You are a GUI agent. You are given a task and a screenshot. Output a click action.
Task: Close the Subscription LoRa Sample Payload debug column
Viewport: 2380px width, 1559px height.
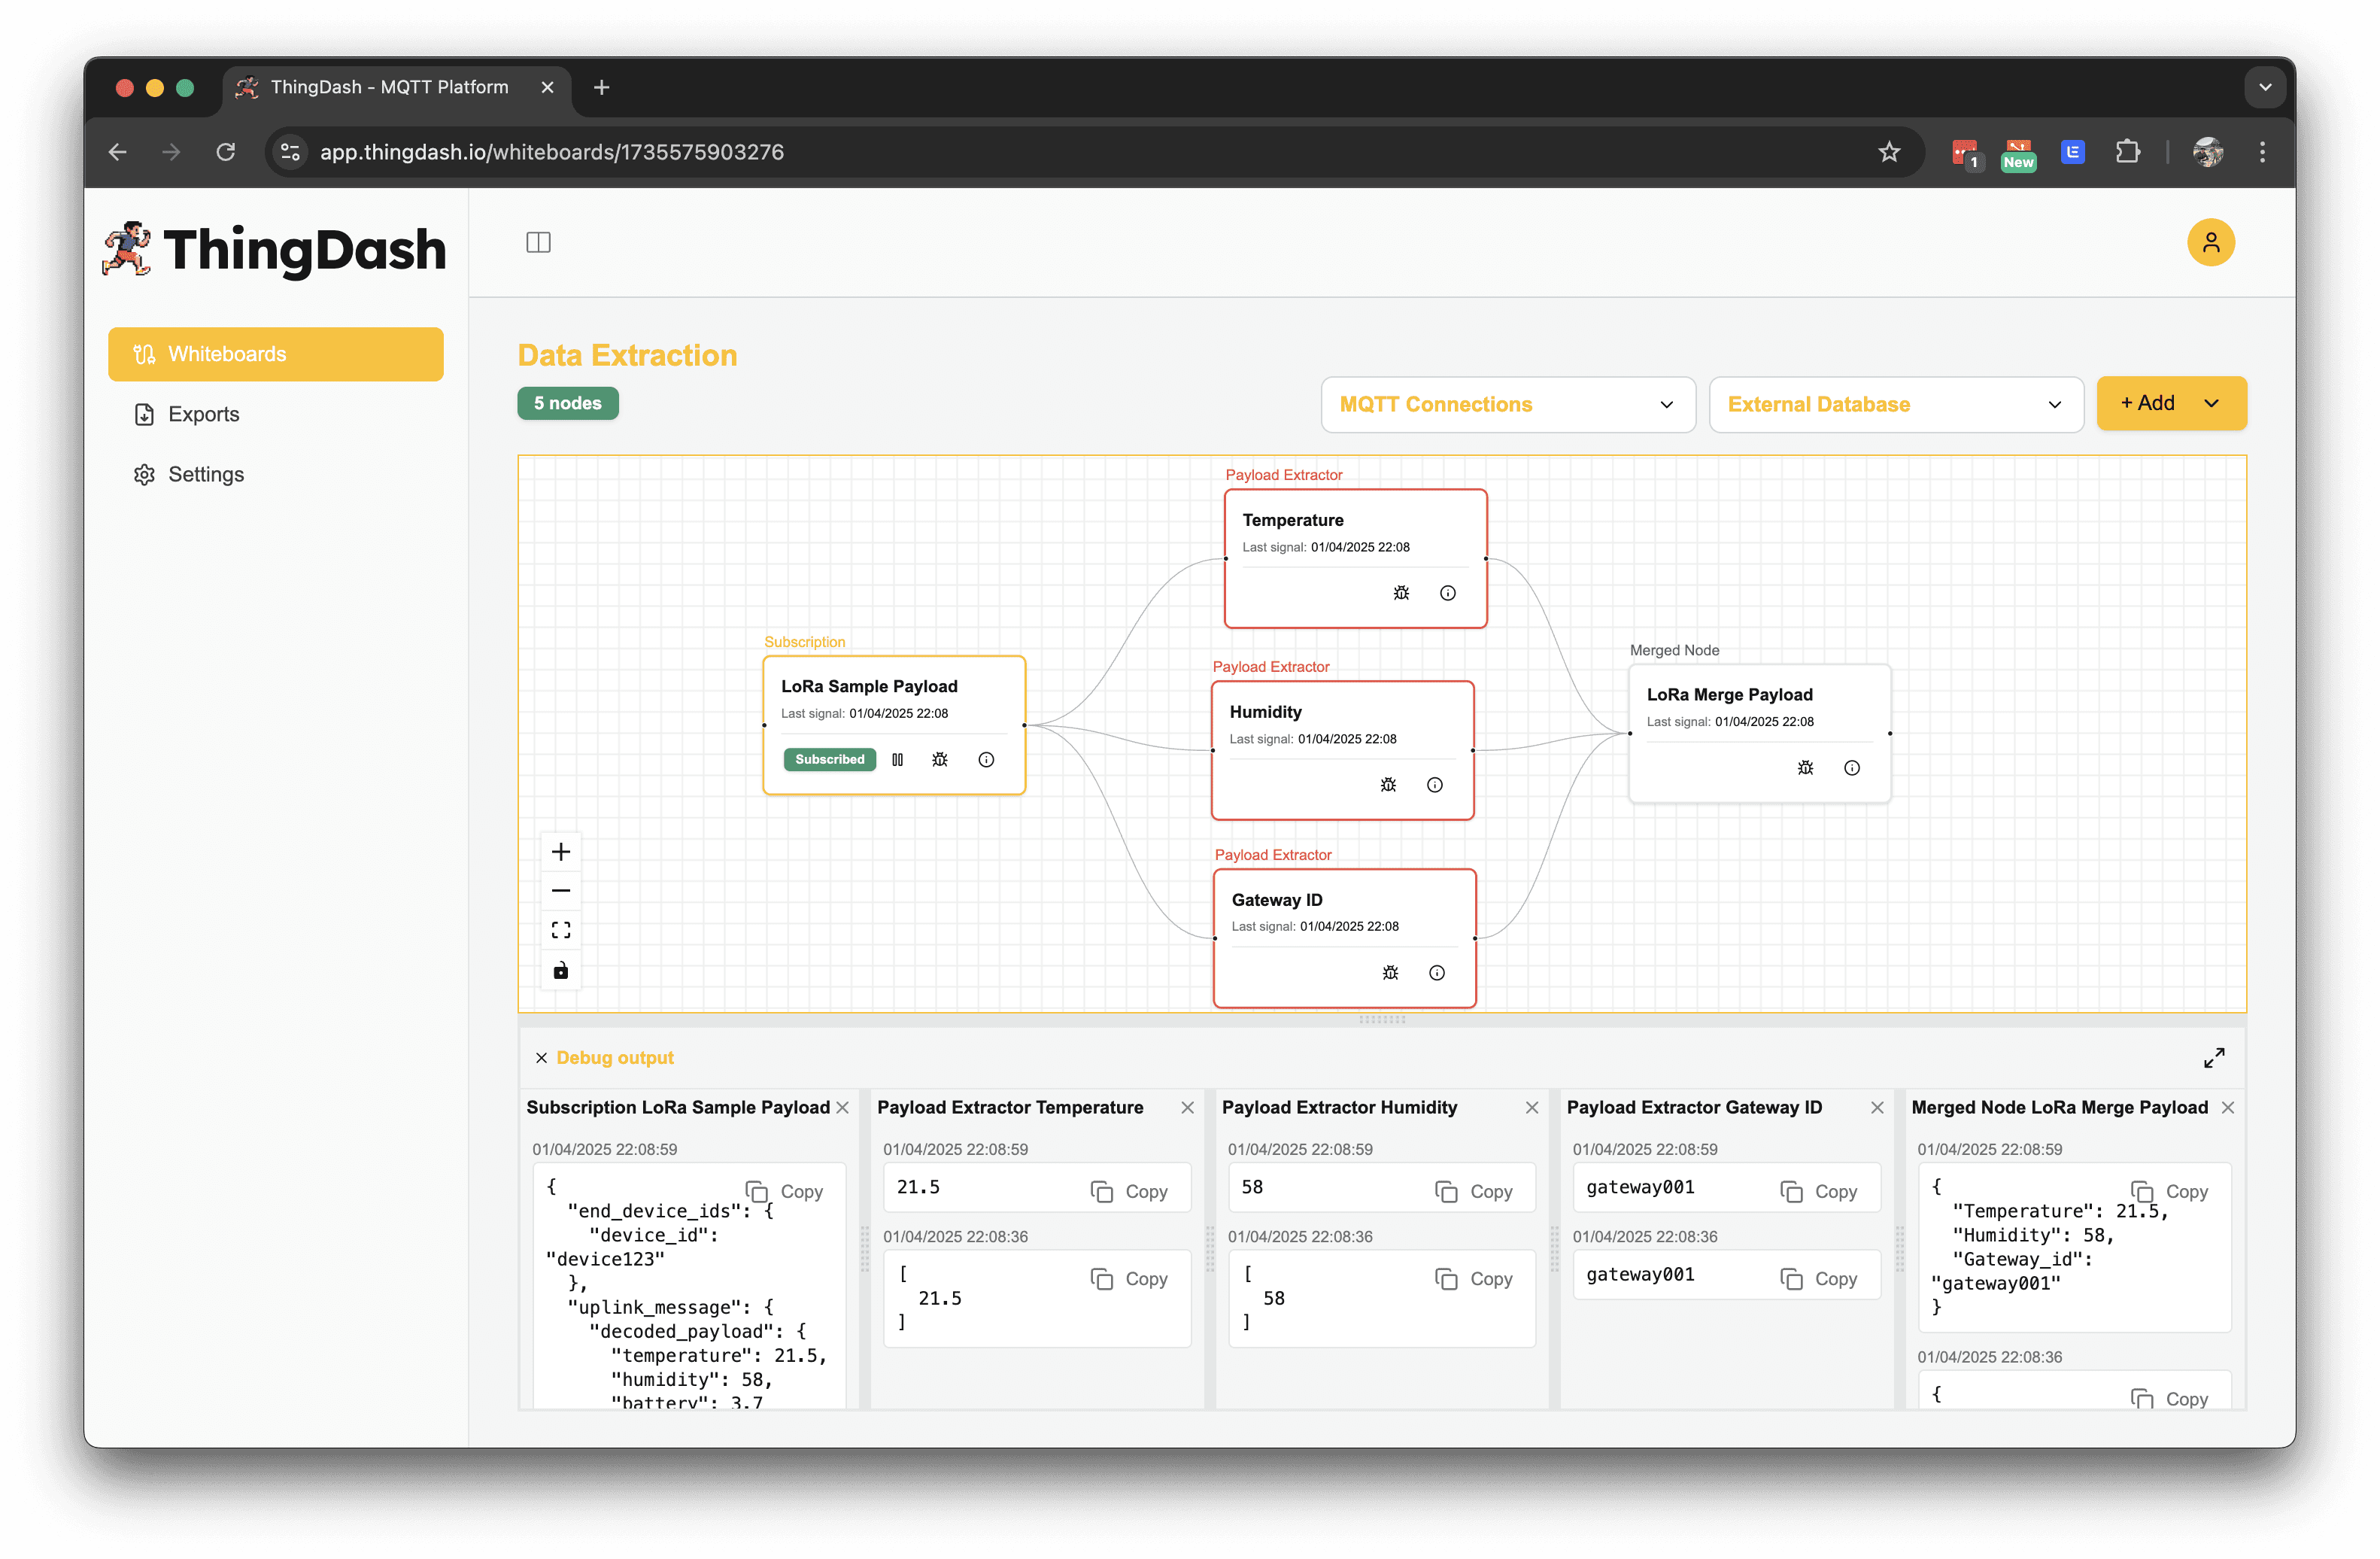[842, 1108]
